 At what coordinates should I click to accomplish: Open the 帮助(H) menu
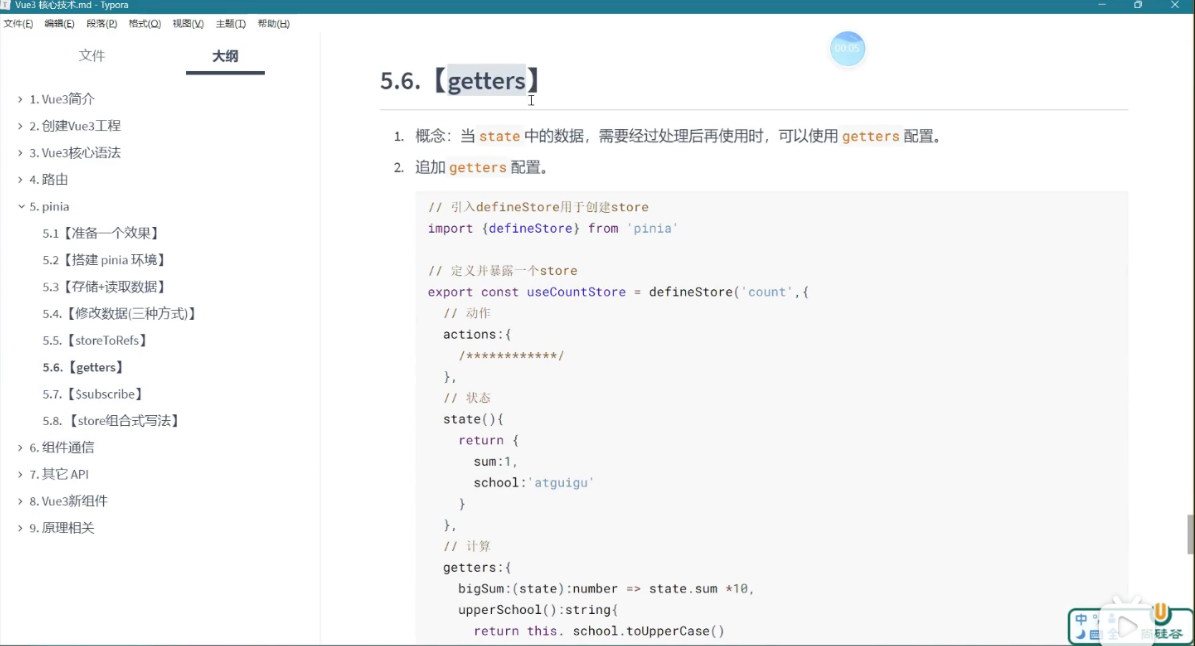[x=273, y=24]
